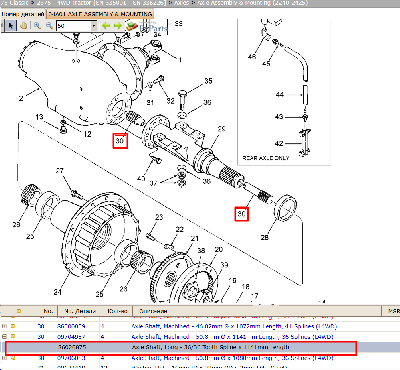Viewport: 400px width, 370px height.
Task: Click callout number 12 on the diagram
Action: (x=87, y=134)
